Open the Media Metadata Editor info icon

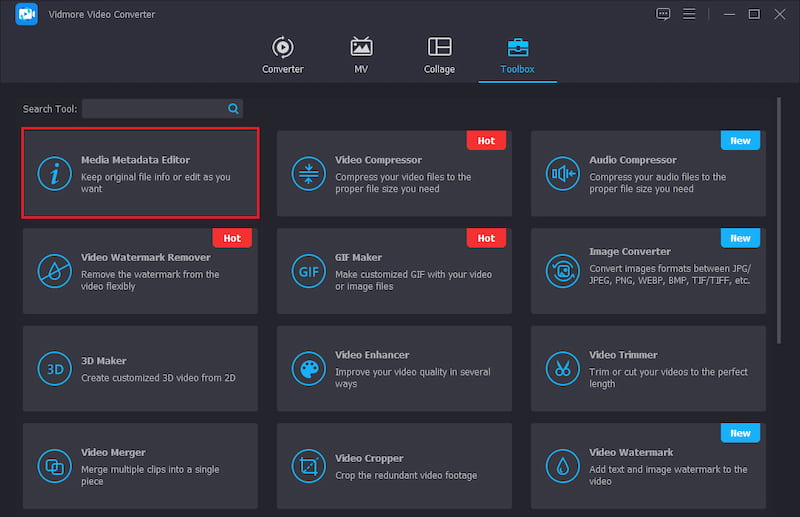[x=54, y=173]
